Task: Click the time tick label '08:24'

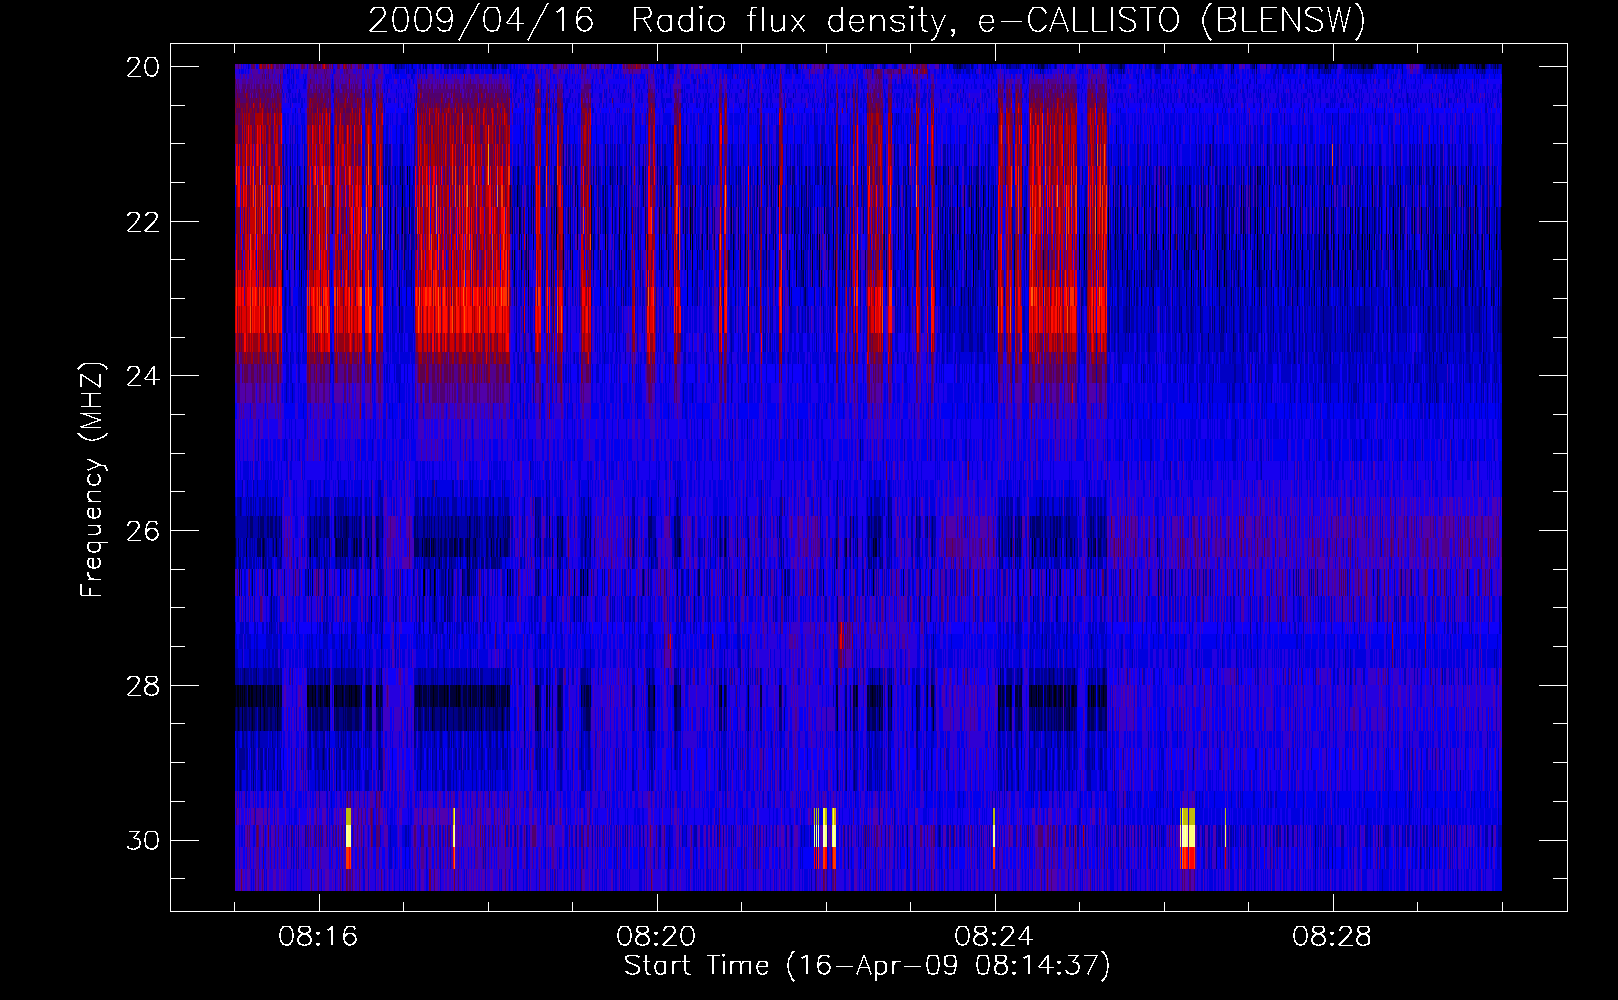Action: point(994,937)
